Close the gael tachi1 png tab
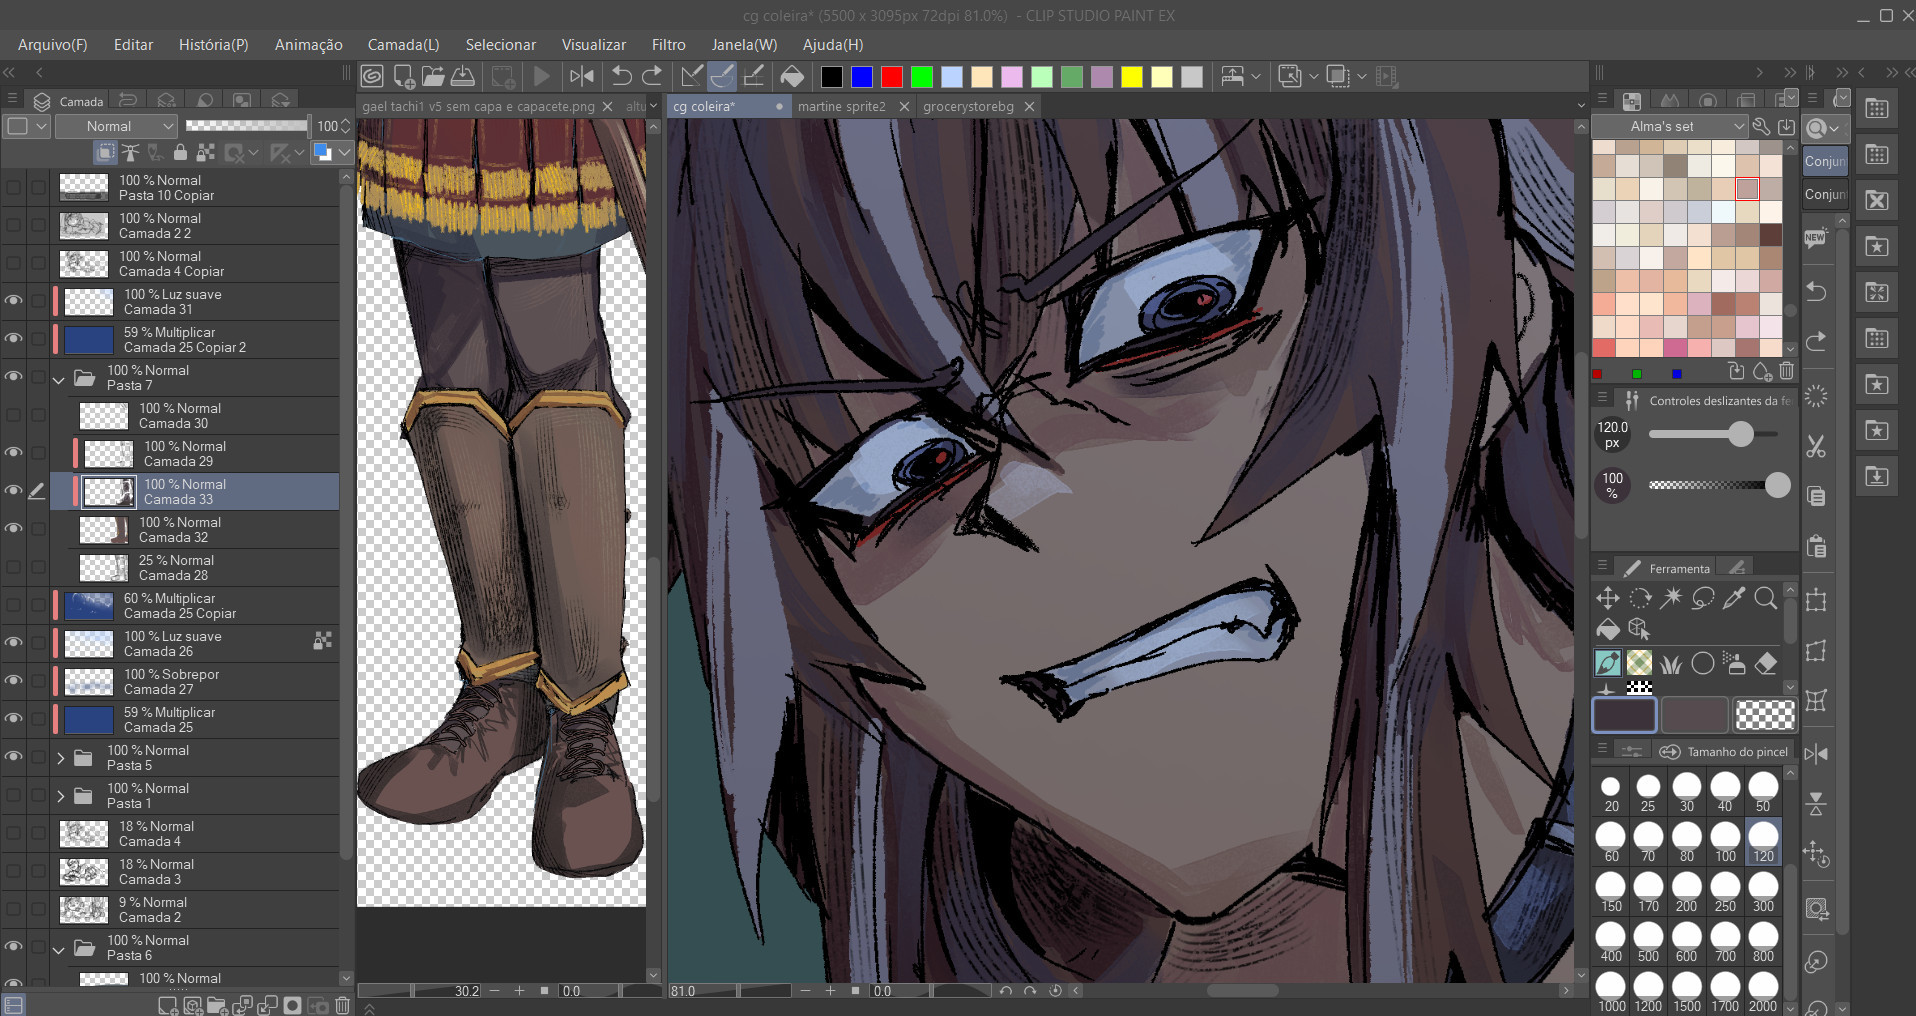This screenshot has height=1016, width=1916. click(607, 106)
